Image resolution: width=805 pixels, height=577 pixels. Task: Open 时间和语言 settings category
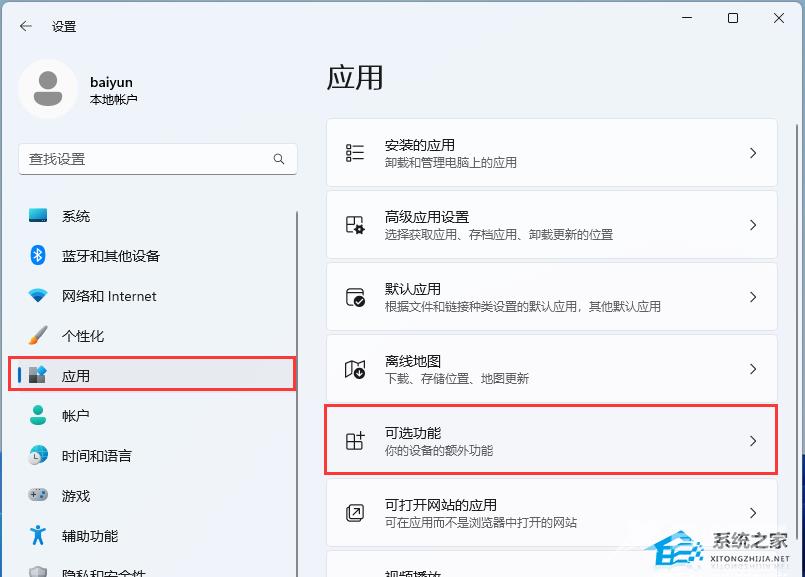pyautogui.click(x=152, y=455)
